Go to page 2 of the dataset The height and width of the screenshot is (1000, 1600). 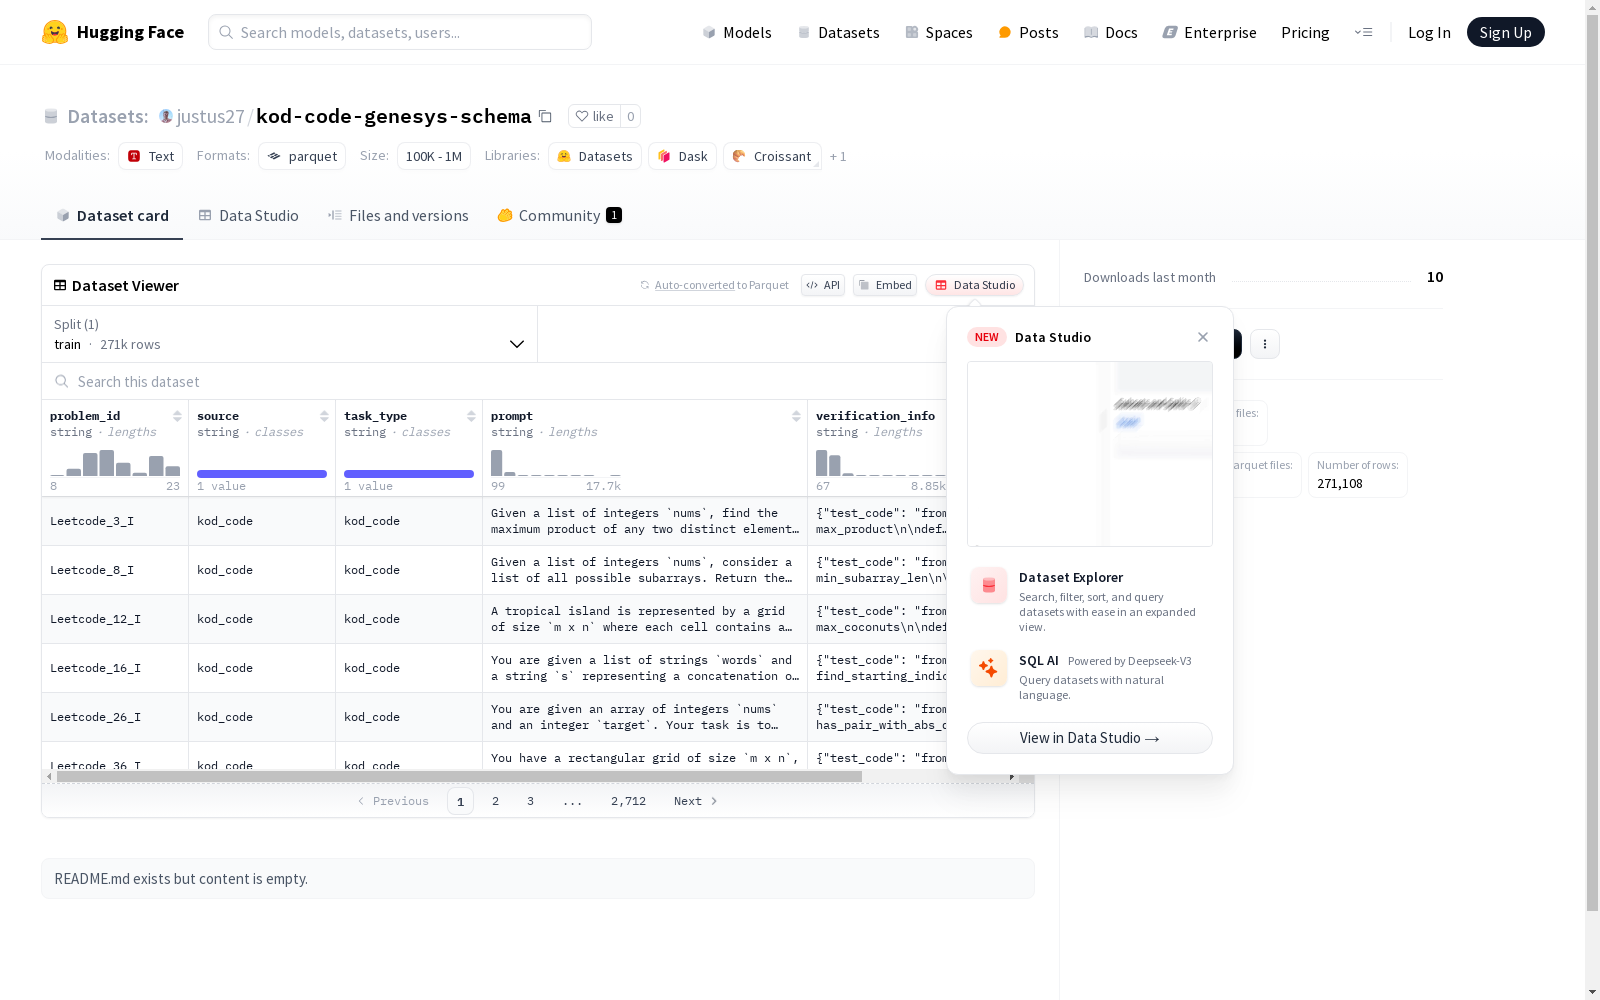tap(495, 801)
